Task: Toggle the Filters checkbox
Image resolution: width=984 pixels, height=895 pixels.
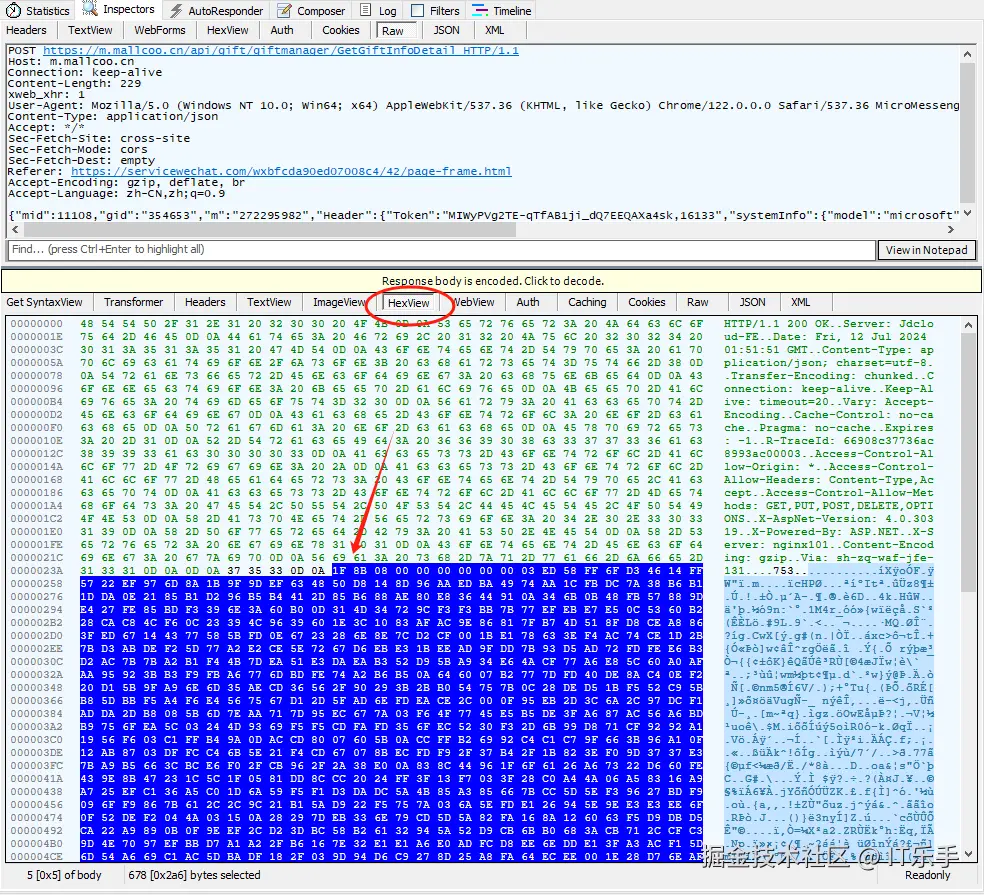Action: [x=417, y=11]
